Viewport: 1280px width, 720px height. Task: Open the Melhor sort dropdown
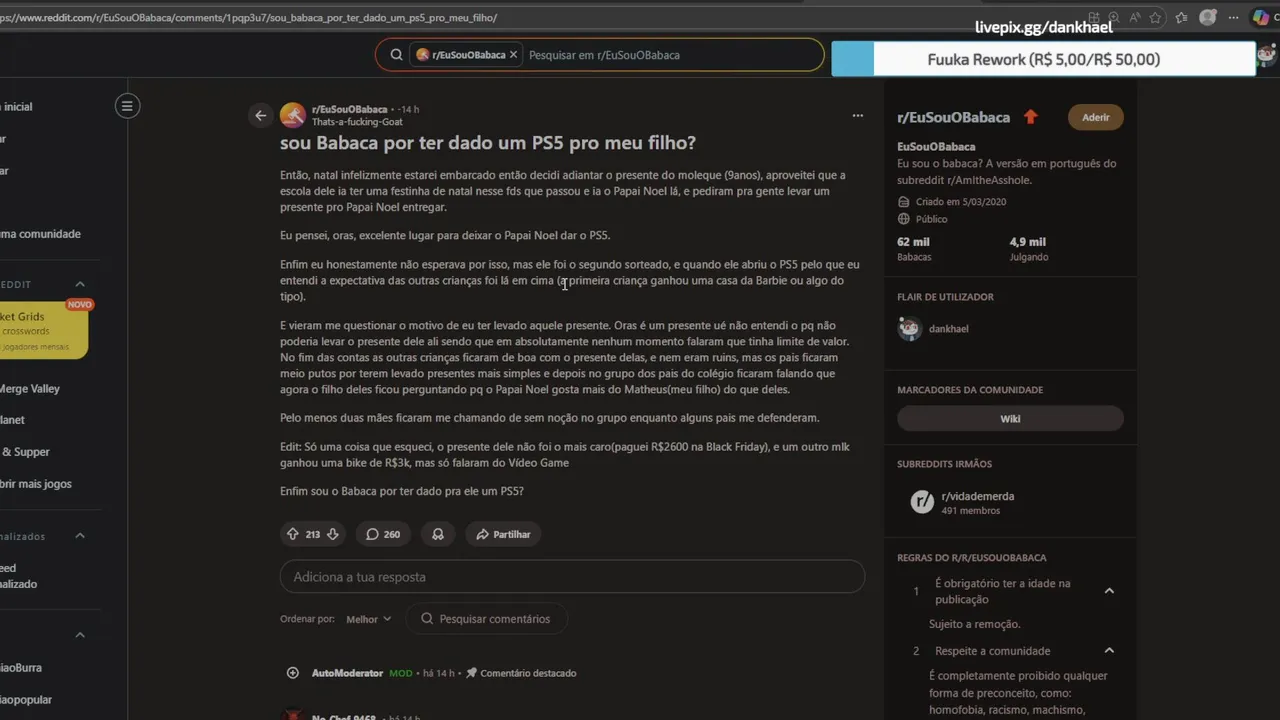point(368,619)
